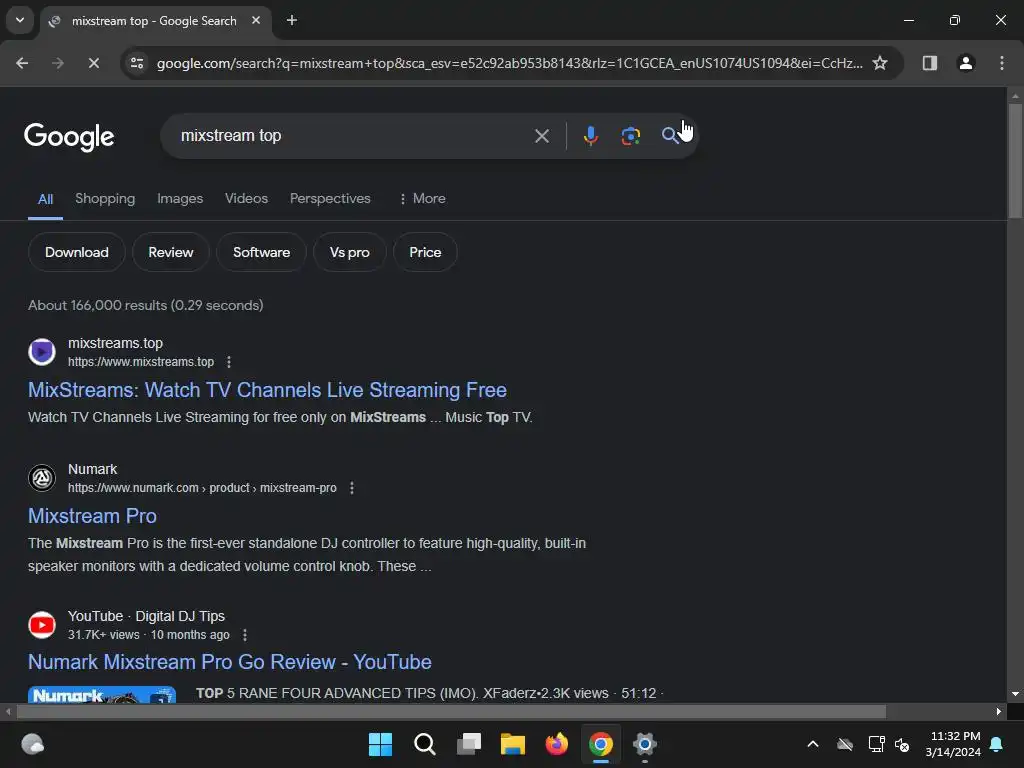The height and width of the screenshot is (768, 1024).
Task: Open the Mixstream Pro result link
Action: [x=92, y=516]
